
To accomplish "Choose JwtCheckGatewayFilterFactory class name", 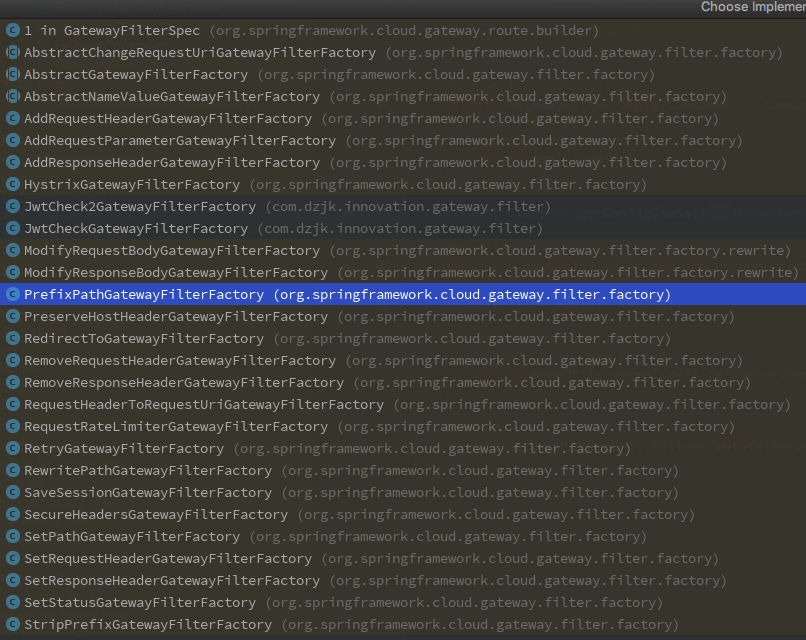I will [x=136, y=229].
